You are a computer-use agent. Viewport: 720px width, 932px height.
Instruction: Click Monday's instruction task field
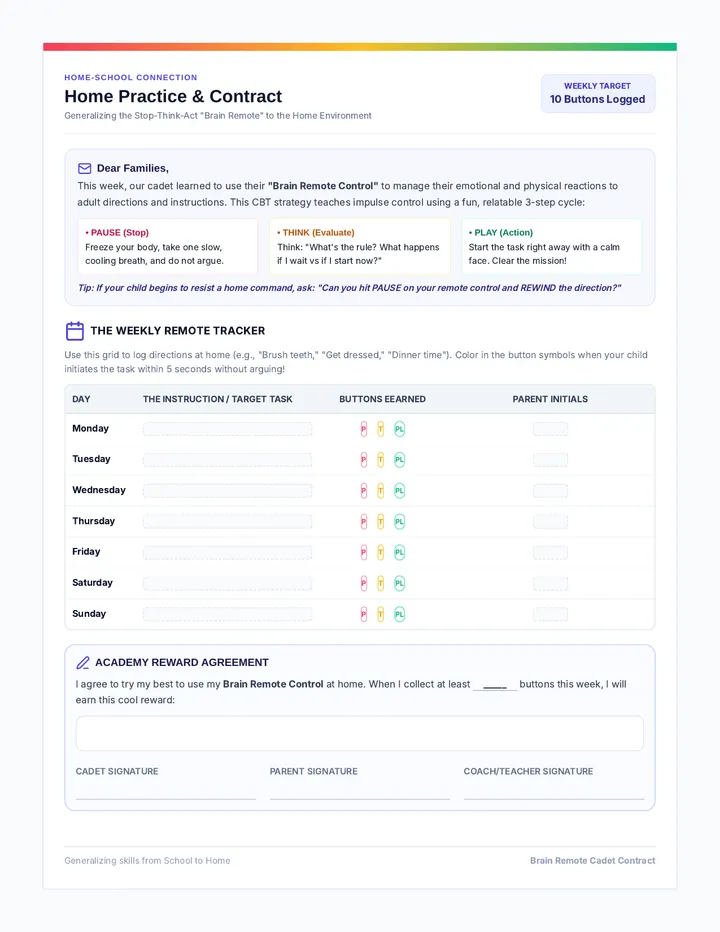pyautogui.click(x=228, y=429)
